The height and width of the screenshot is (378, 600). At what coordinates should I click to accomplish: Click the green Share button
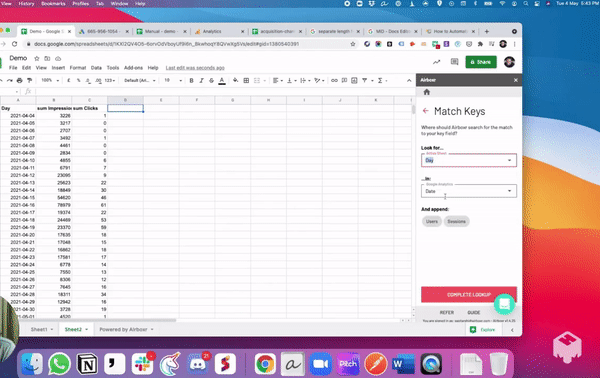481,62
